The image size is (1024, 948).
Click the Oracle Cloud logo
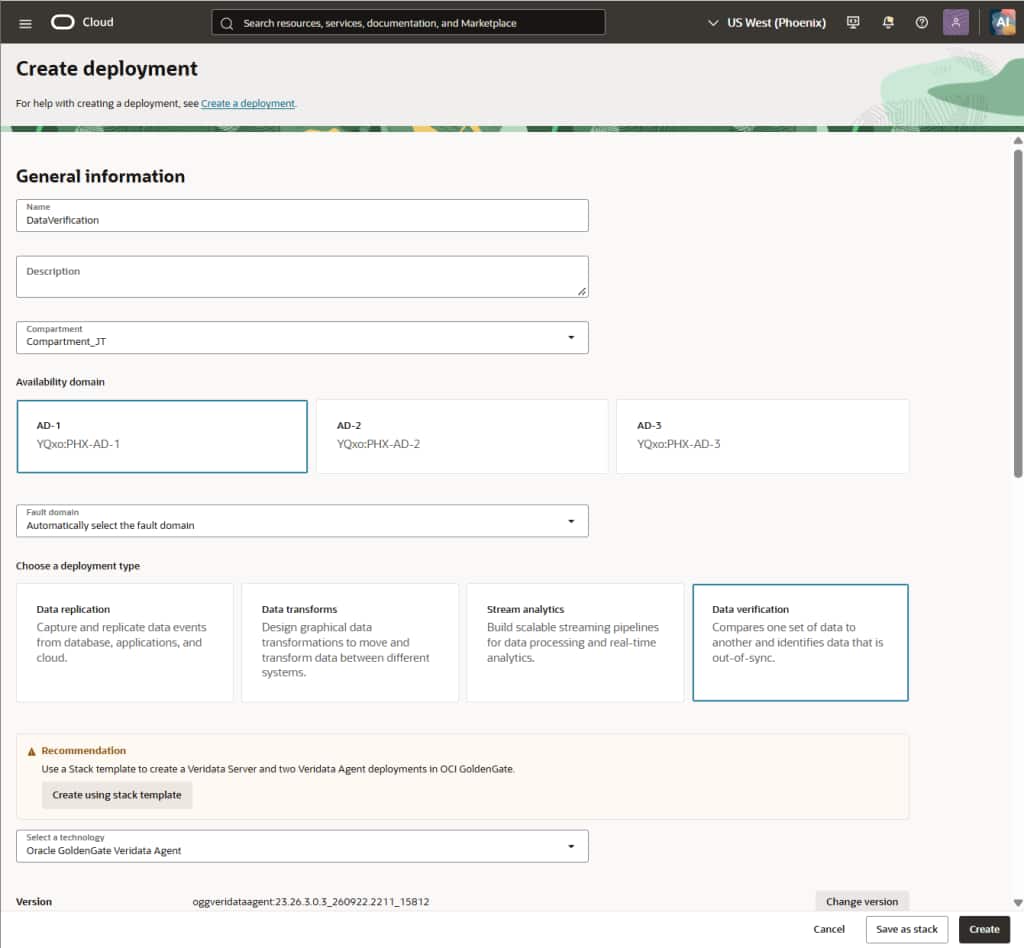[82, 22]
